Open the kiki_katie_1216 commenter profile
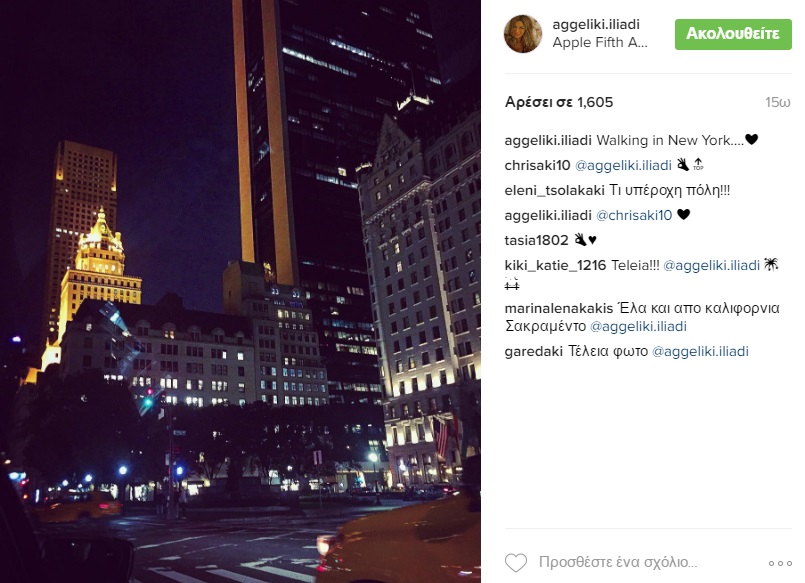Image resolution: width=805 pixels, height=583 pixels. click(x=555, y=265)
